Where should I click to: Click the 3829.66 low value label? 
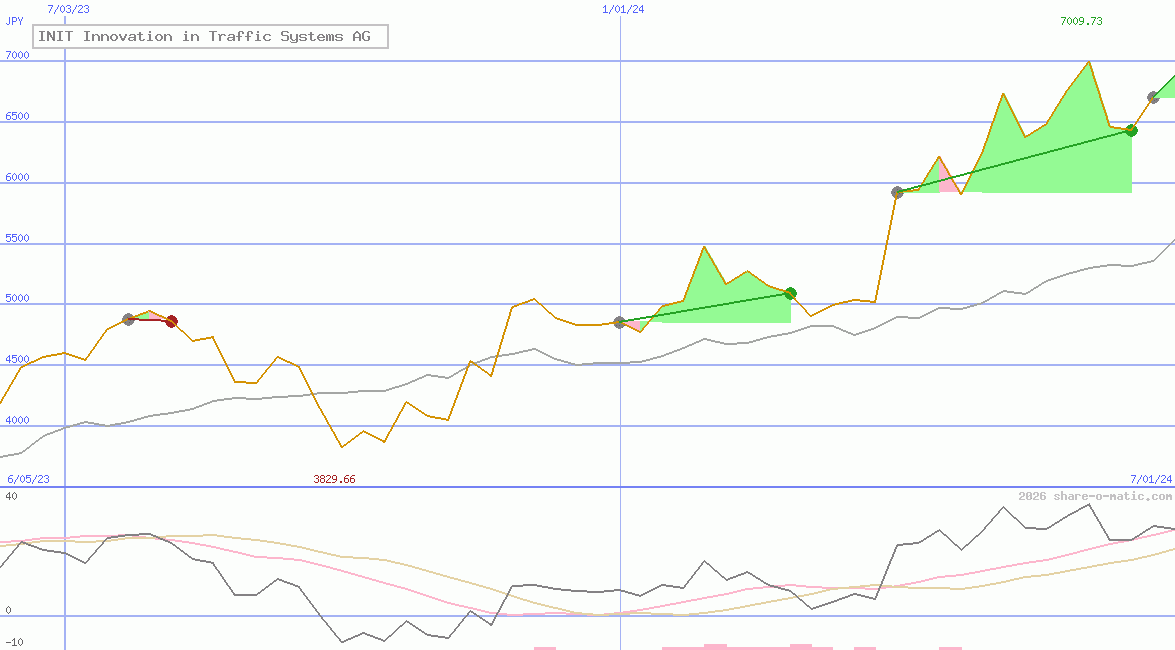pos(334,479)
